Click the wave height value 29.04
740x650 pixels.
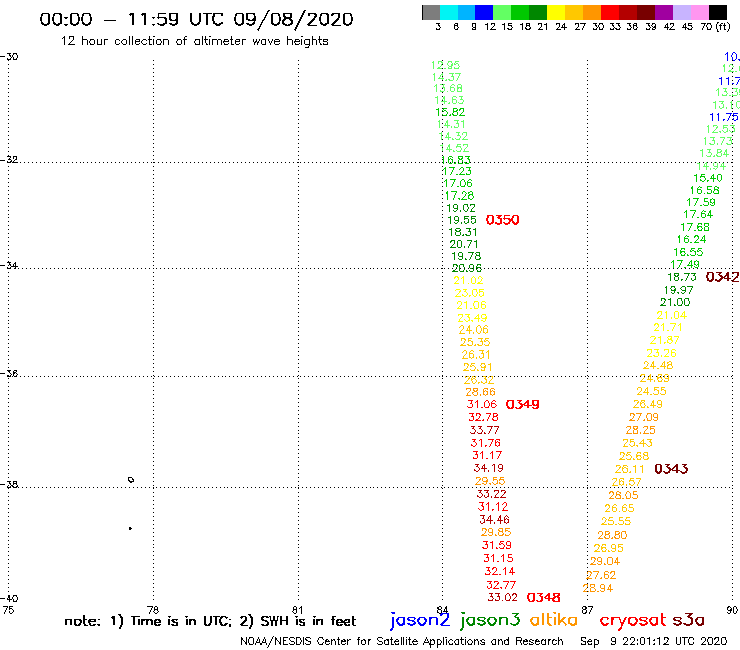605,561
